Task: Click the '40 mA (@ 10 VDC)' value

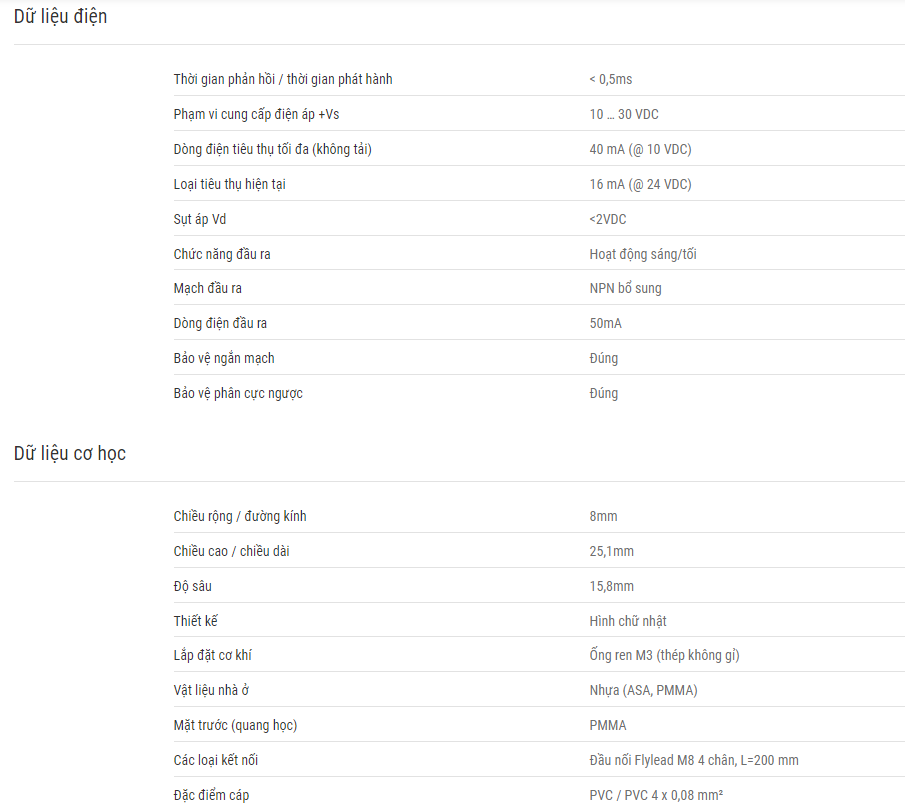Action: point(640,150)
